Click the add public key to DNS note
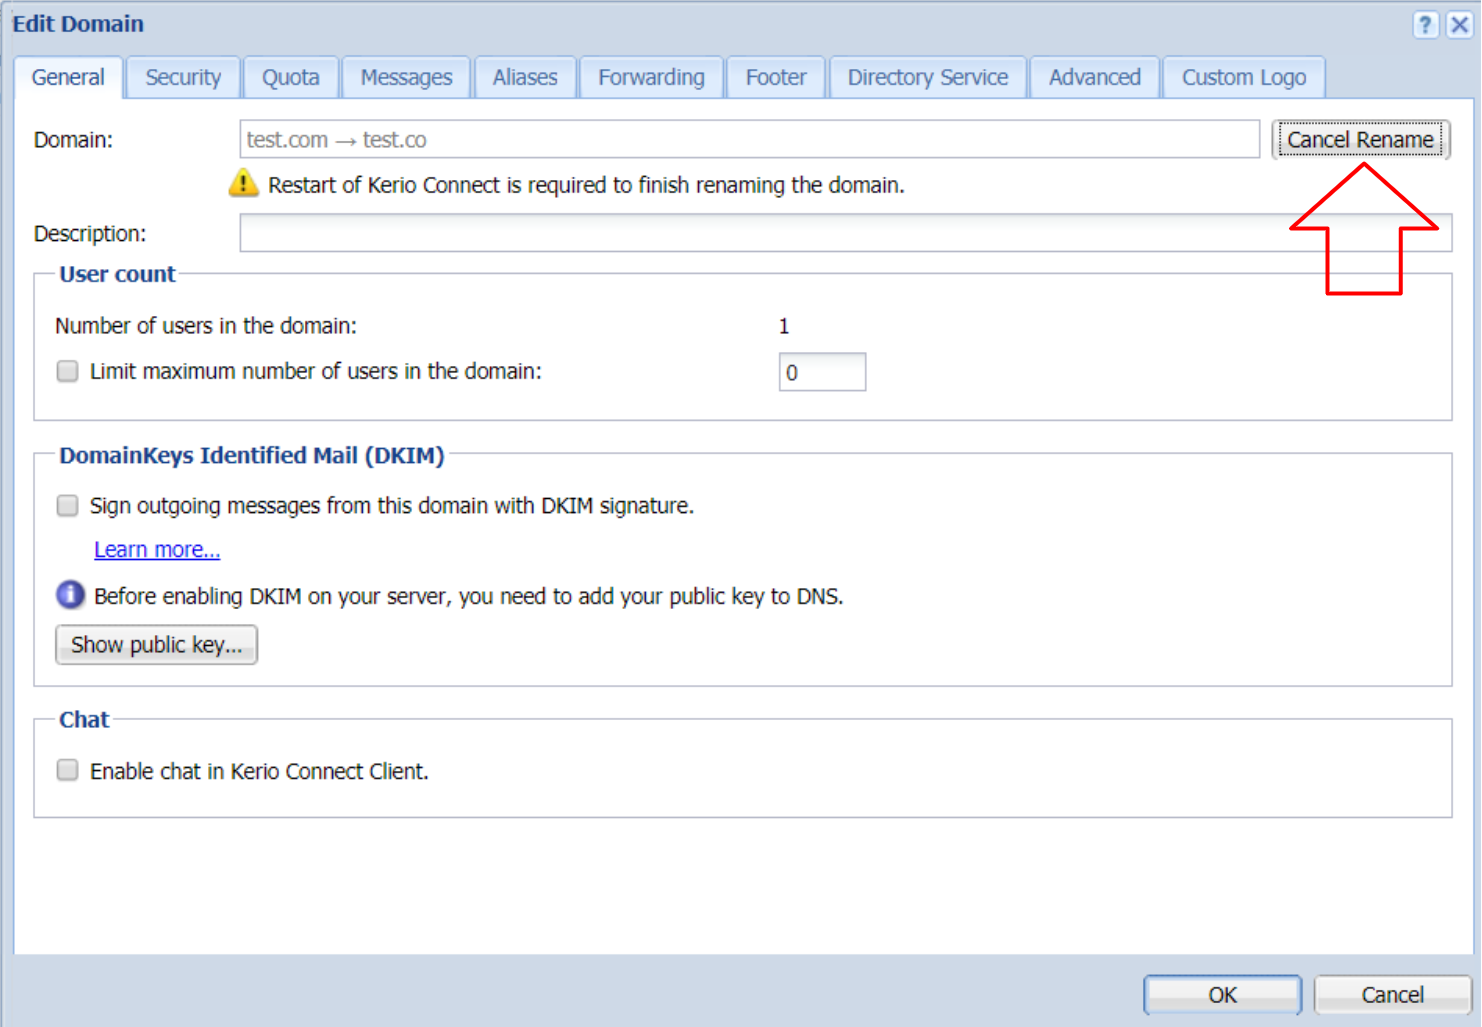 pos(469,597)
